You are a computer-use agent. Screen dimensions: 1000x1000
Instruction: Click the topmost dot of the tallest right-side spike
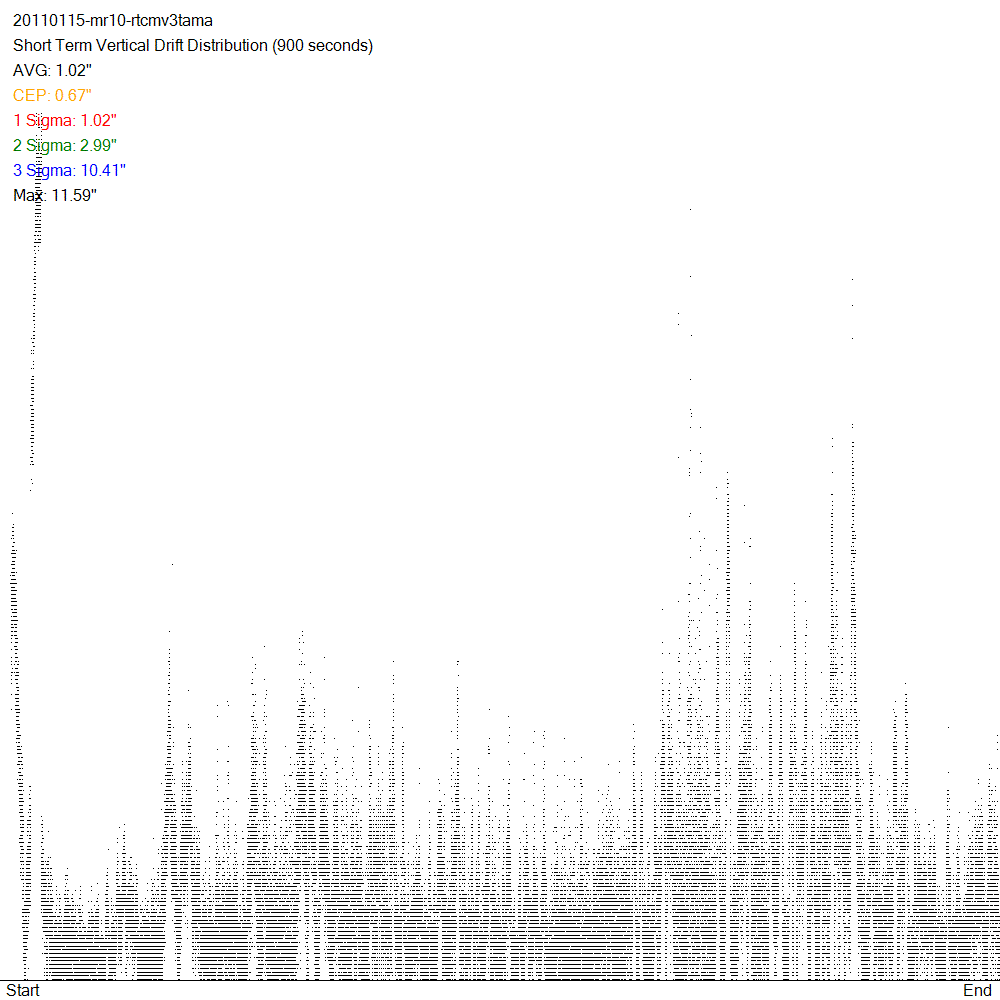coord(852,280)
